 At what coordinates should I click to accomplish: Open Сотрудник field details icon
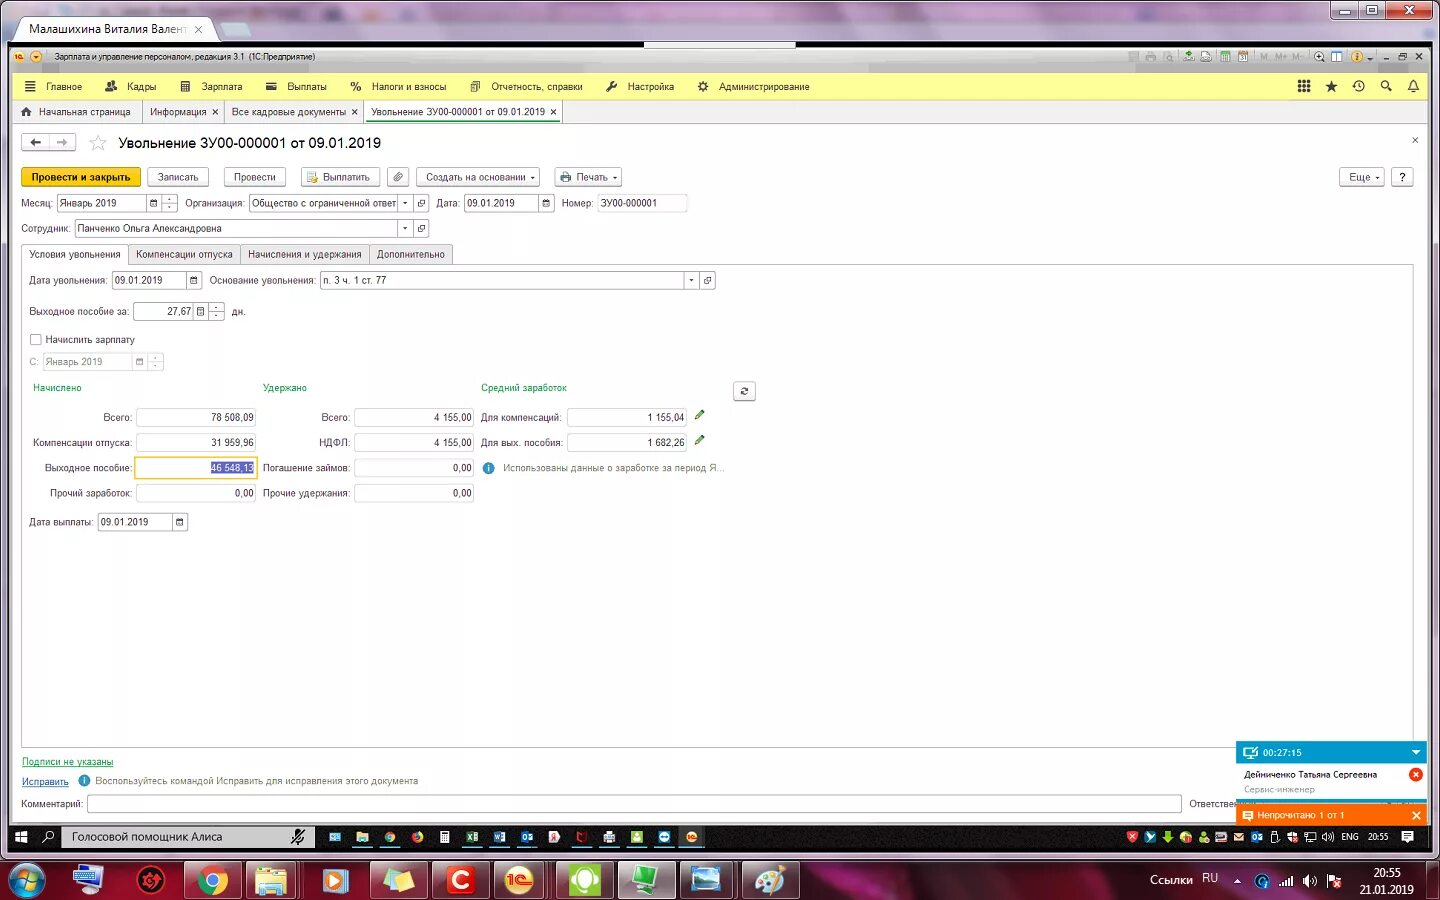(x=421, y=229)
